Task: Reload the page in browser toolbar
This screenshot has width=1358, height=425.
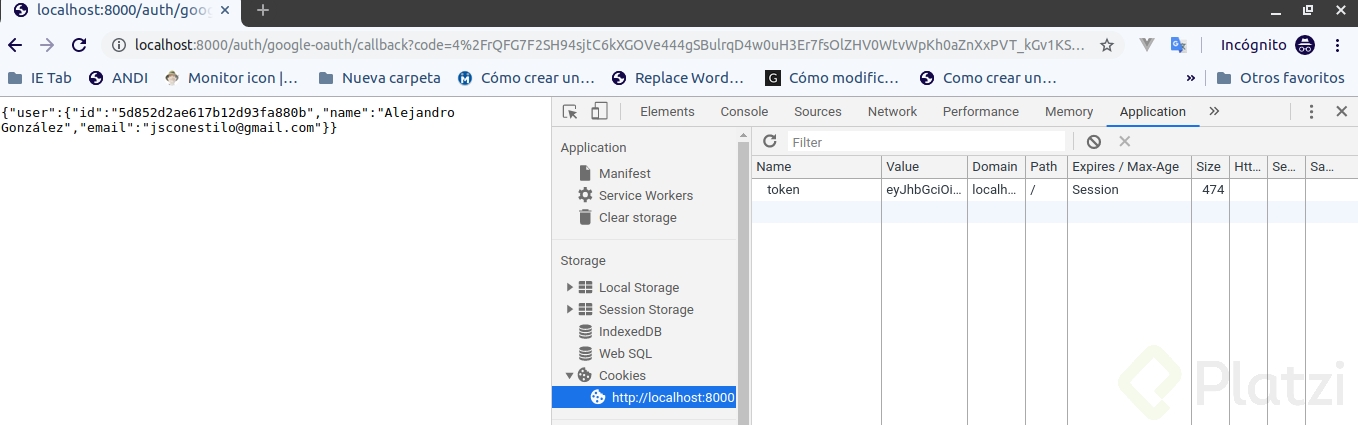Action: pyautogui.click(x=79, y=45)
